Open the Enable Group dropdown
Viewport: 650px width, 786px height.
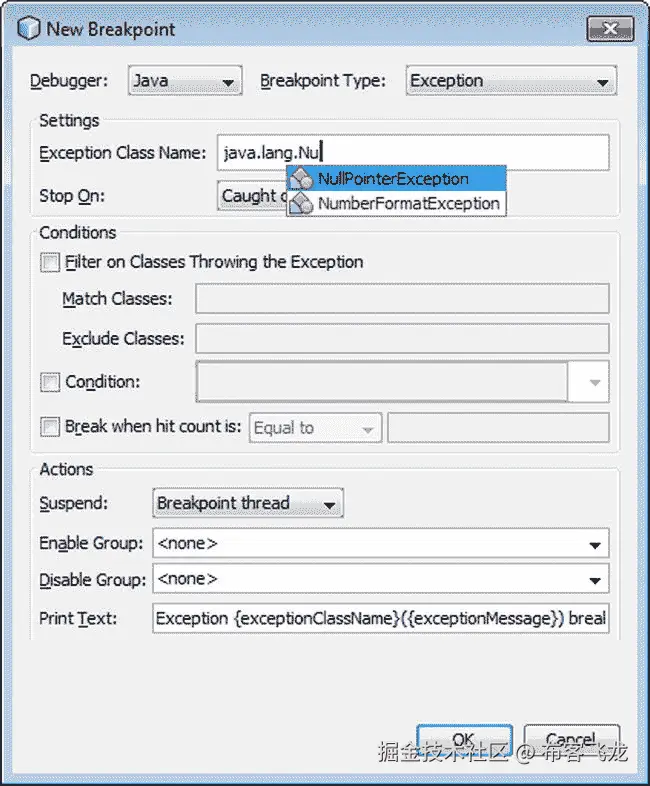(381, 543)
